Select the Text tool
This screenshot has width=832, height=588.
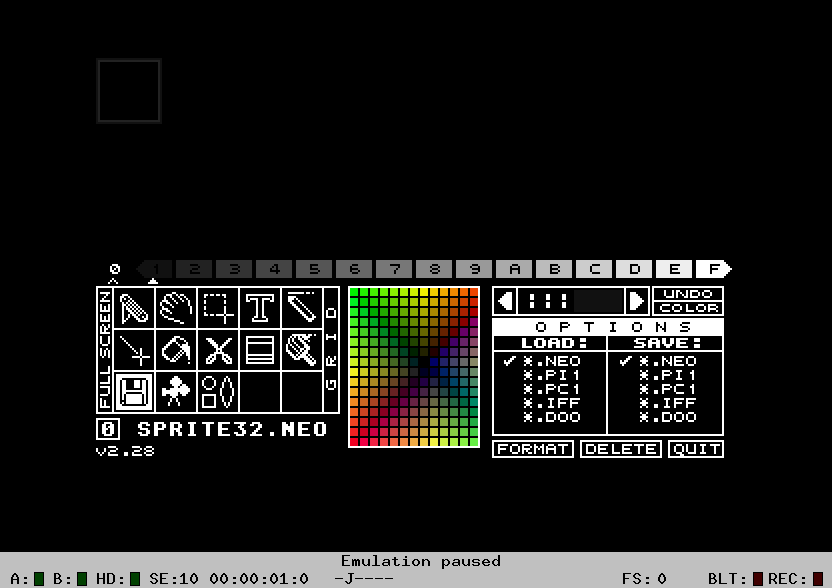point(260,308)
